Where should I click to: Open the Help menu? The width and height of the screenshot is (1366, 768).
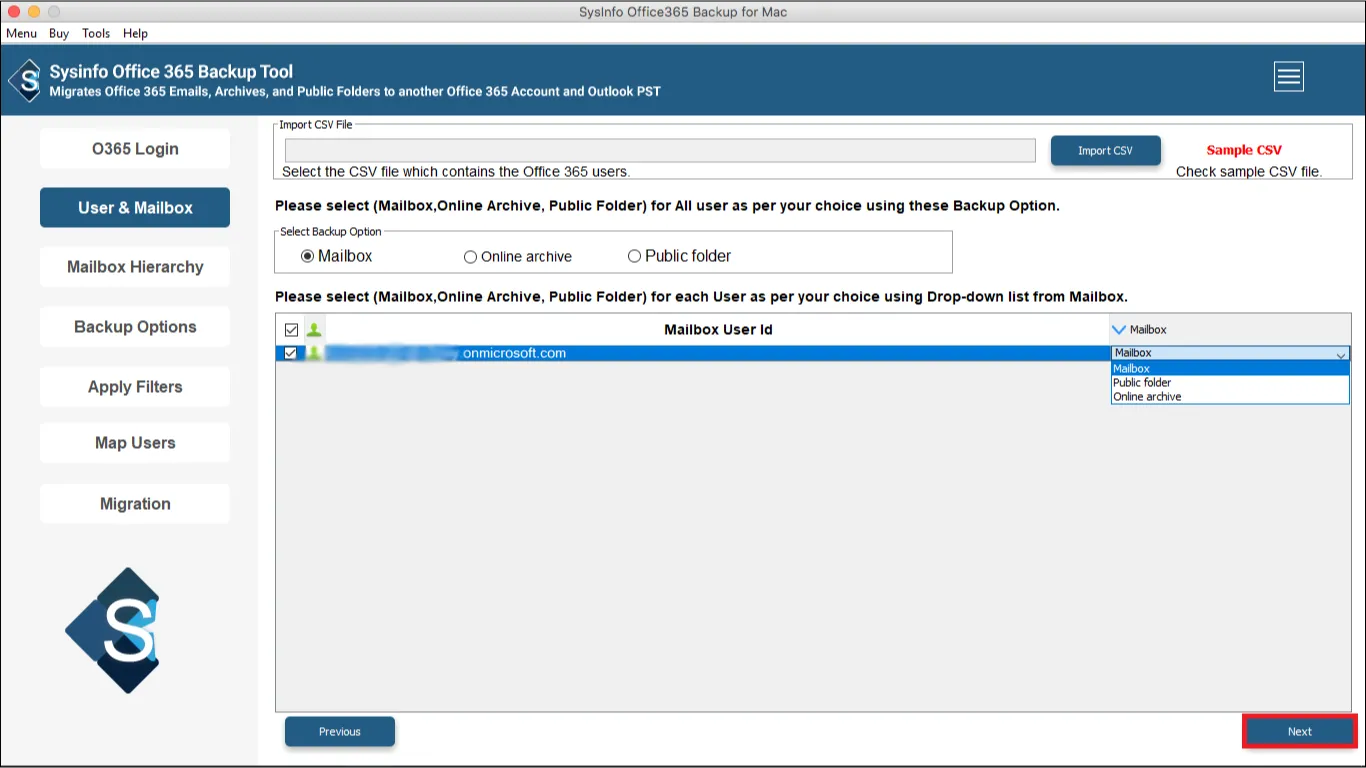135,33
